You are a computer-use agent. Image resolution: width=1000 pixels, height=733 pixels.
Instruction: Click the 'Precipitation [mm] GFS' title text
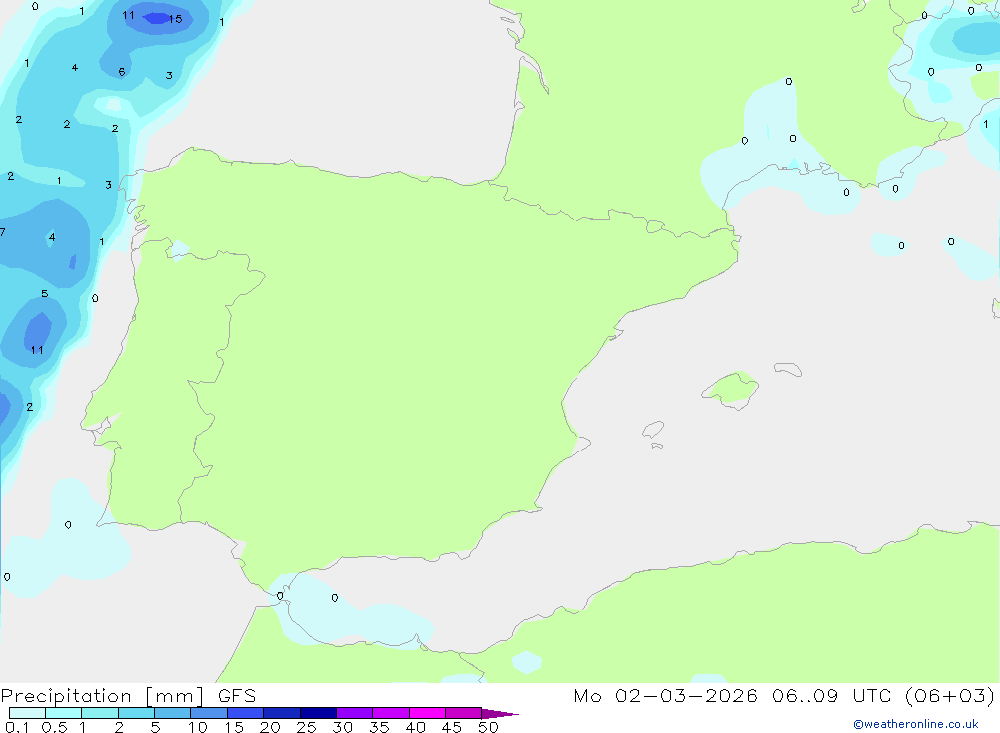[128, 696]
